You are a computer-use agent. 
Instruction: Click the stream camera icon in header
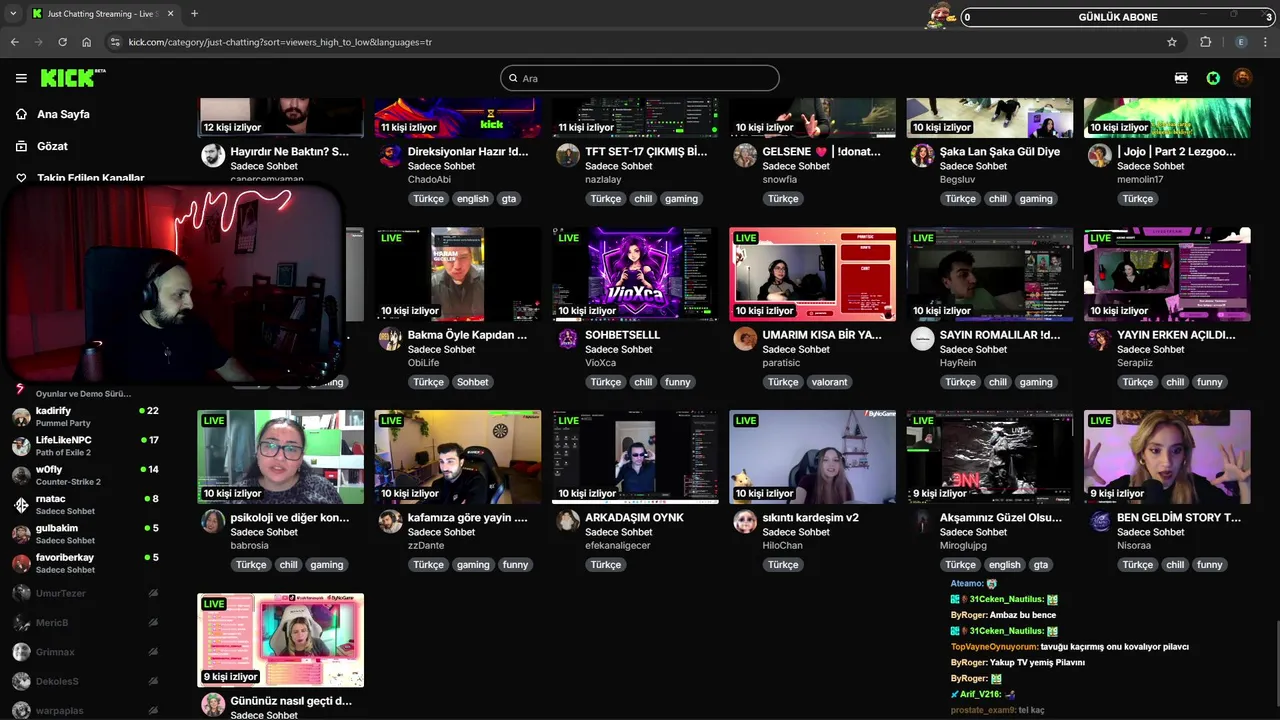coord(1181,78)
